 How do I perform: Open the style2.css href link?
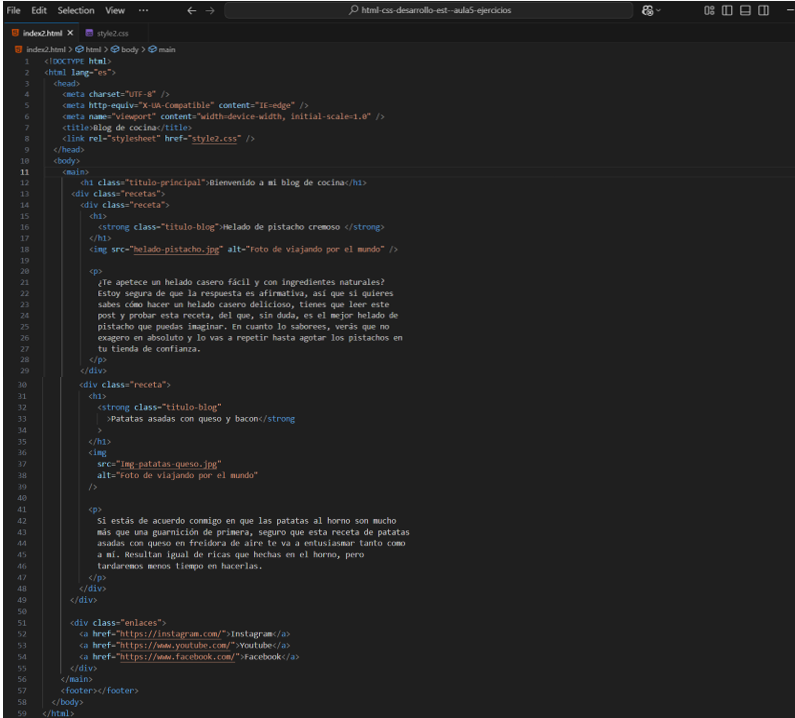click(214, 138)
